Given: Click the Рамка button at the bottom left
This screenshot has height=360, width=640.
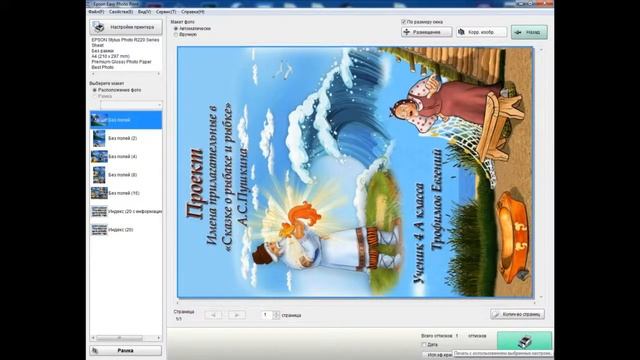Looking at the screenshot, I should point(126,351).
